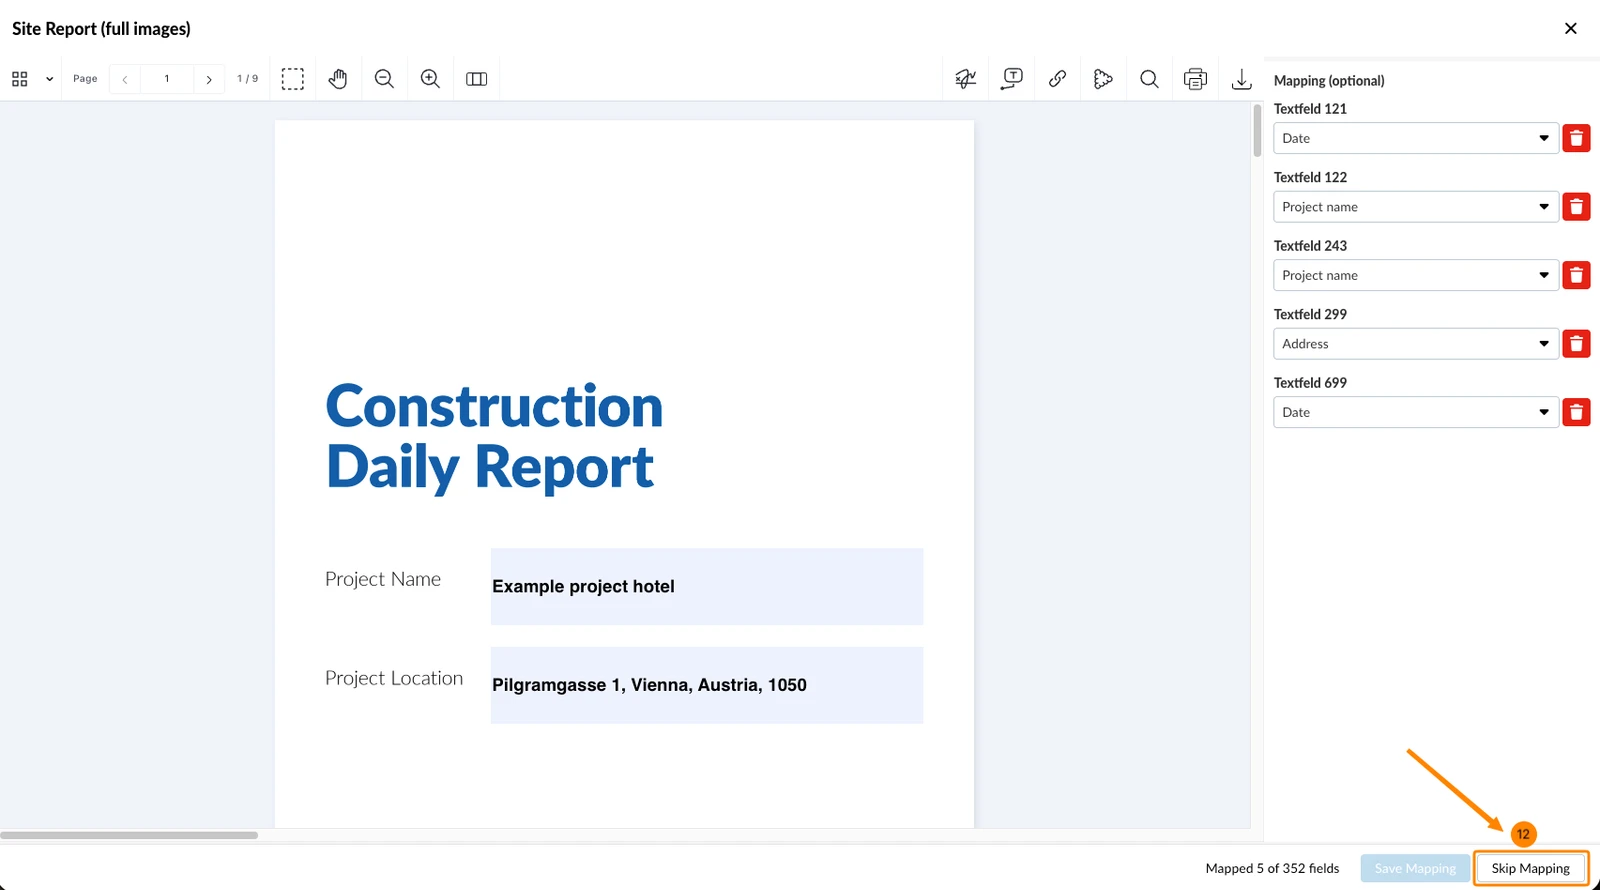
Task: Click the horizontal scrollbar under the document
Action: point(129,835)
